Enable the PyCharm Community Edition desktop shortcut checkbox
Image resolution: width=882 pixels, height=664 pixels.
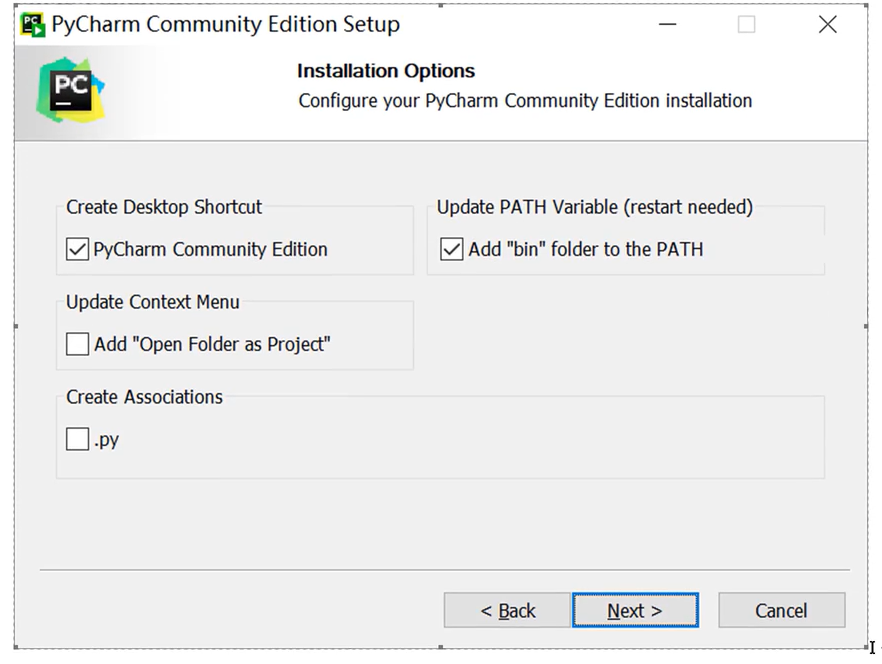tap(78, 249)
